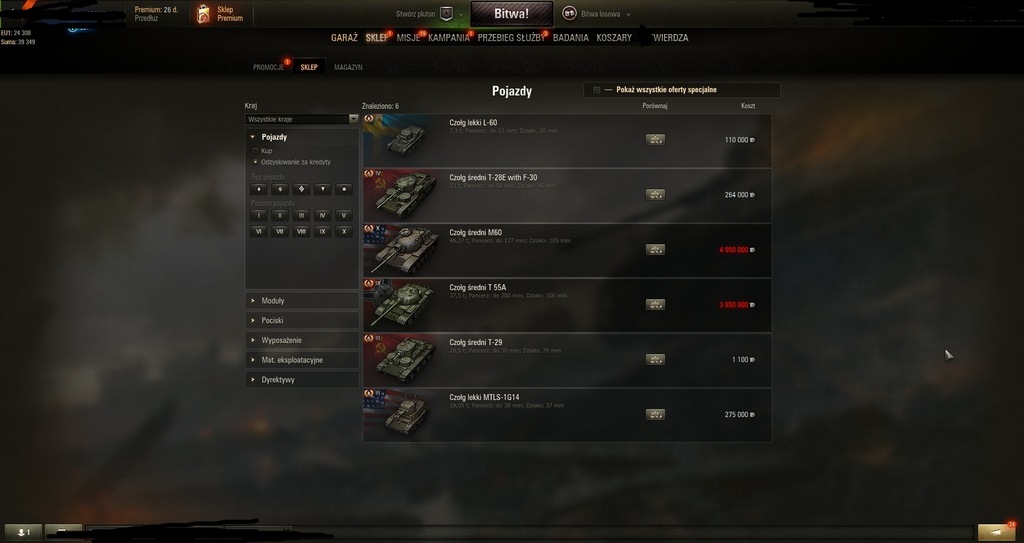Select the Kup radio option
The width and height of the screenshot is (1024, 543).
point(255,150)
